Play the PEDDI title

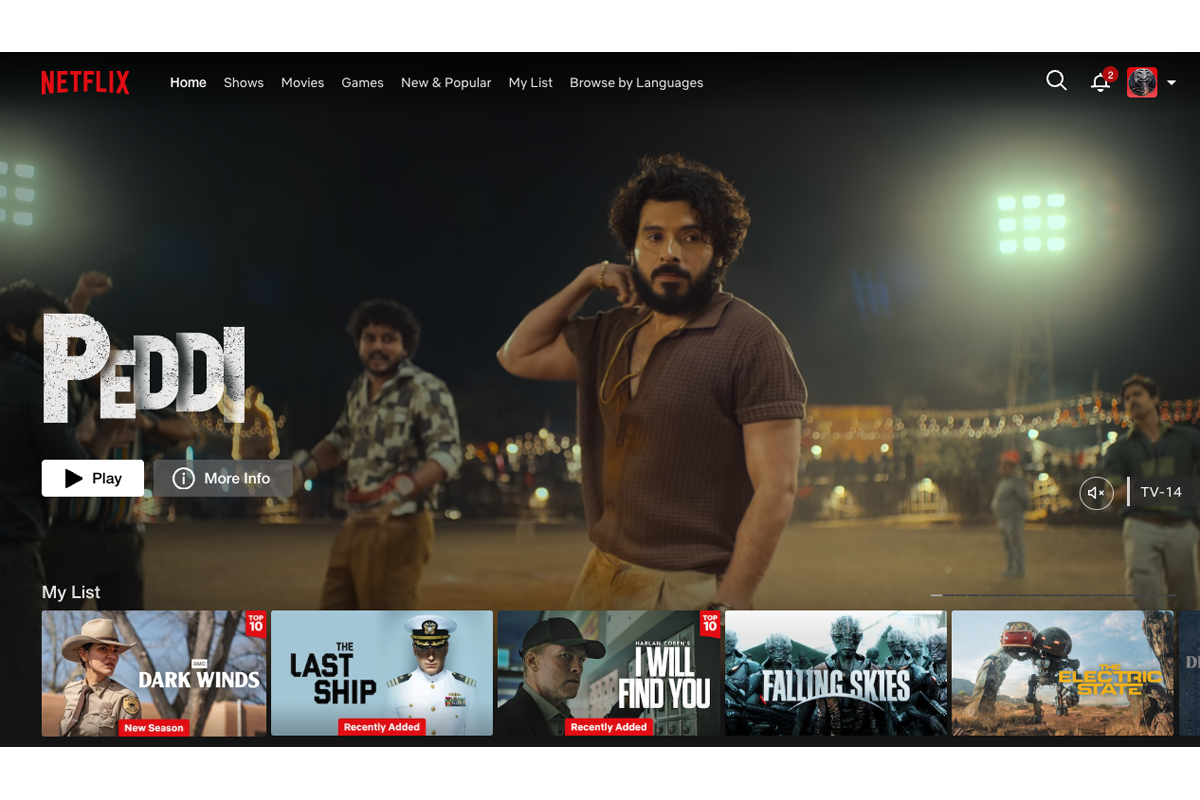(x=93, y=479)
